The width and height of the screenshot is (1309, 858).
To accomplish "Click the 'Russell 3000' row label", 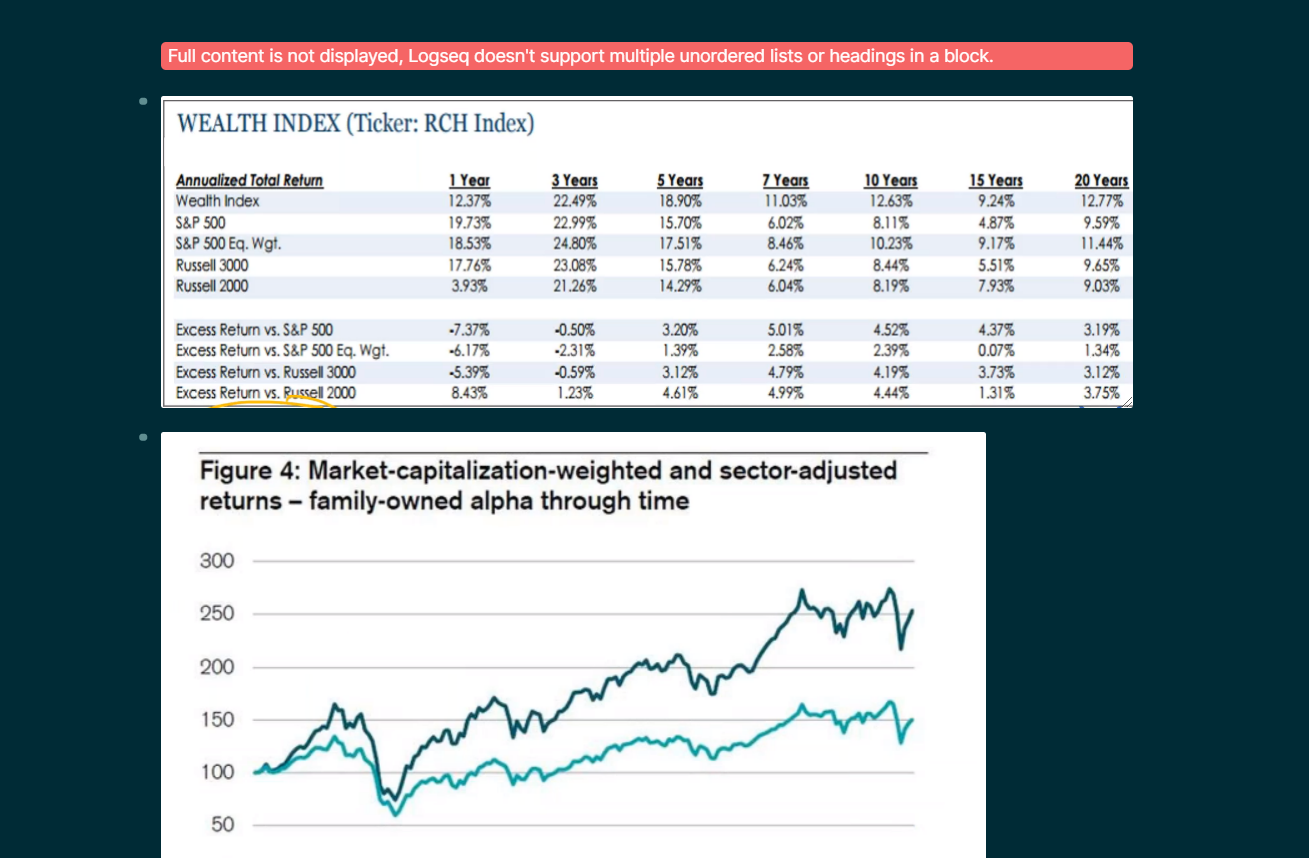I will (212, 265).
